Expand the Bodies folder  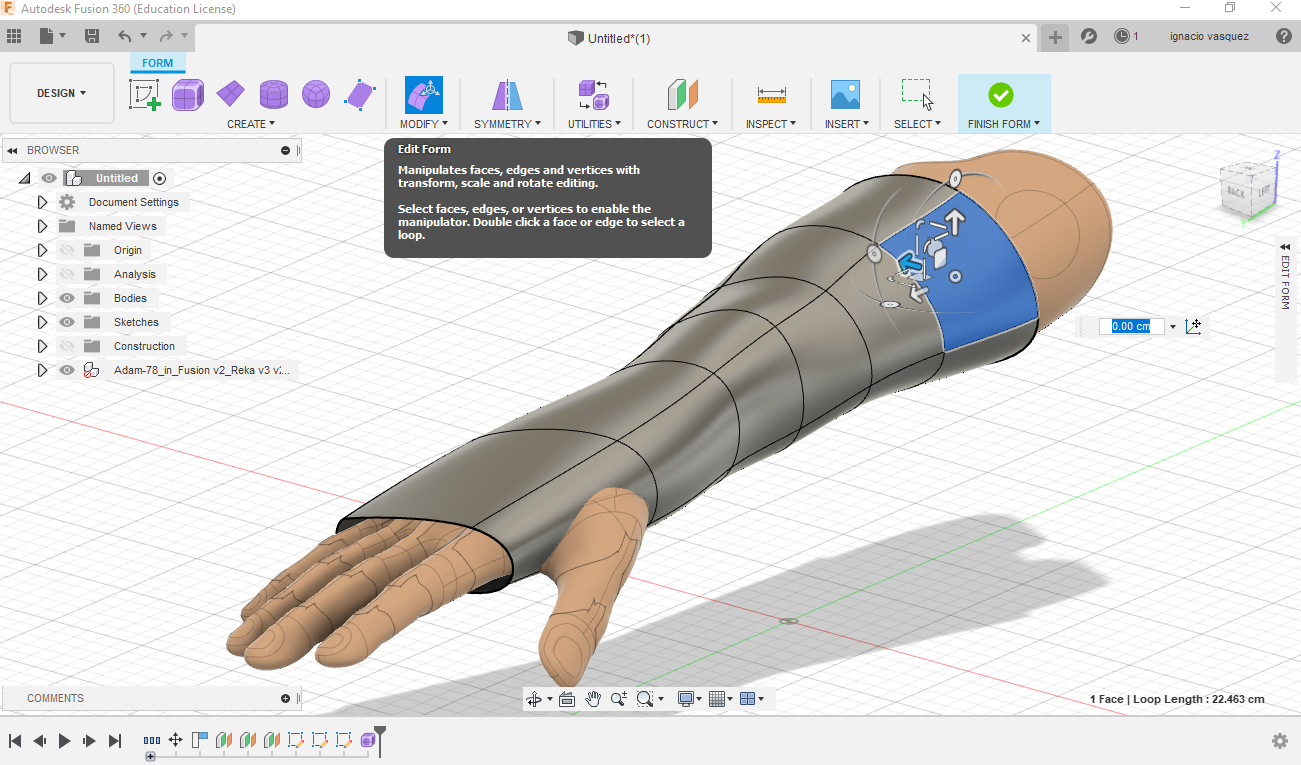pos(42,298)
